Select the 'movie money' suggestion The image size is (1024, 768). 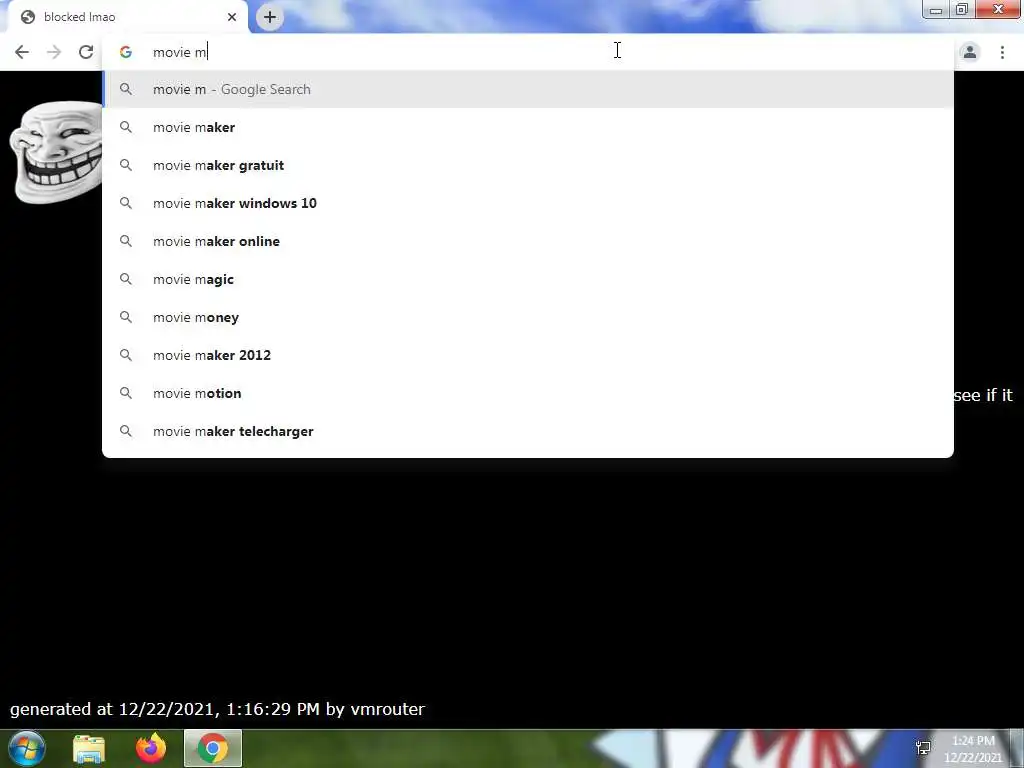tap(528, 317)
